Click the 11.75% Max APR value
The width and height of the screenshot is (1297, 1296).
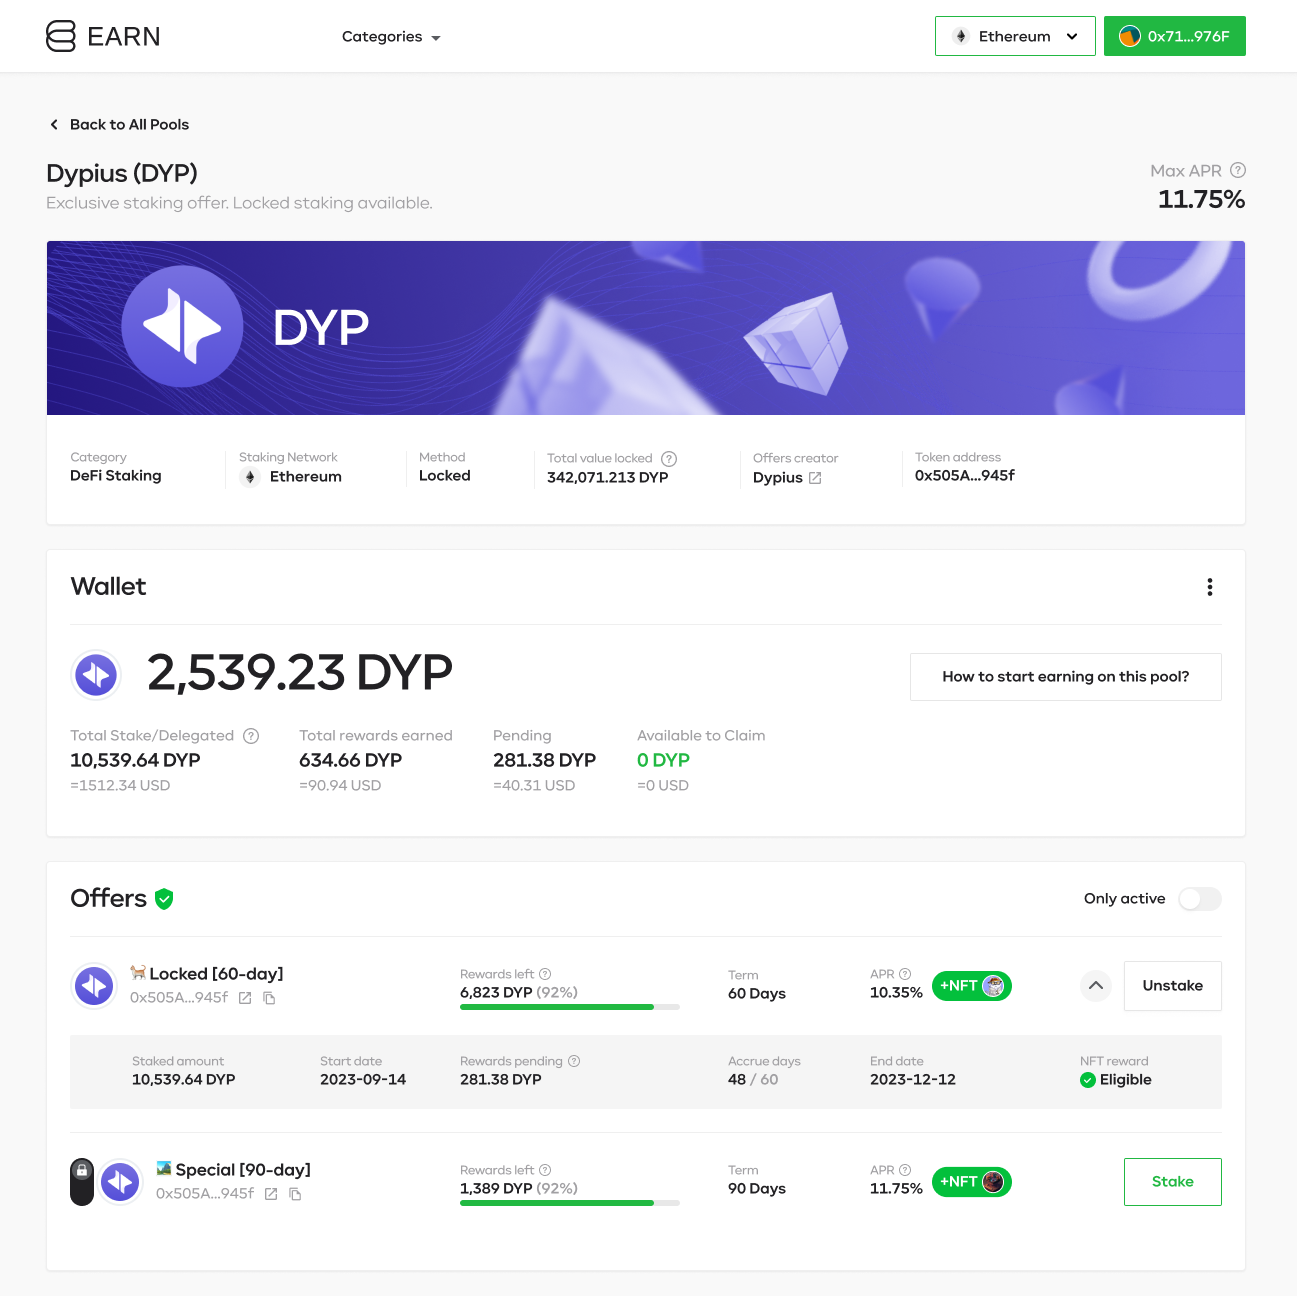[1201, 200]
